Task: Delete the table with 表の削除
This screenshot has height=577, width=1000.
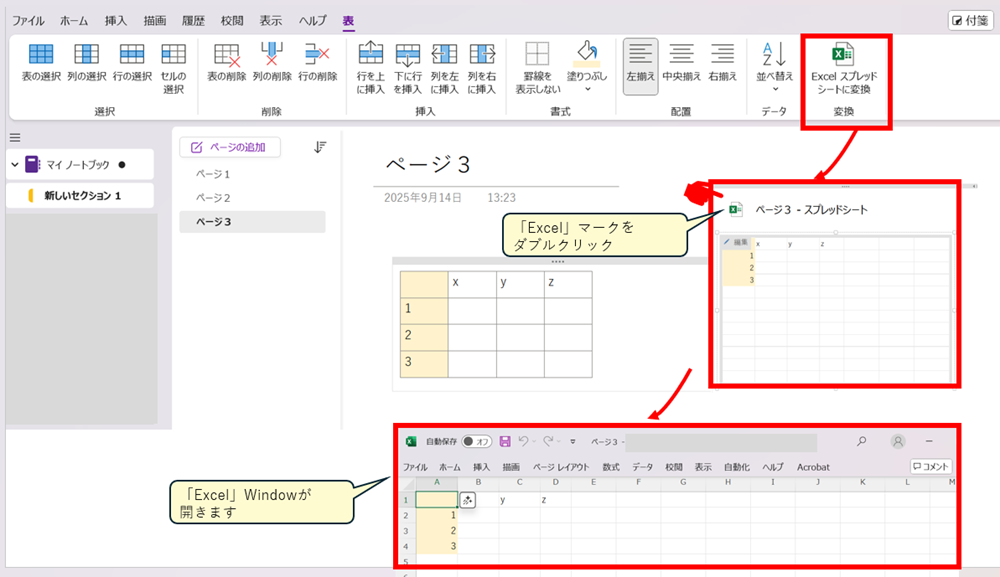Action: click(x=227, y=54)
